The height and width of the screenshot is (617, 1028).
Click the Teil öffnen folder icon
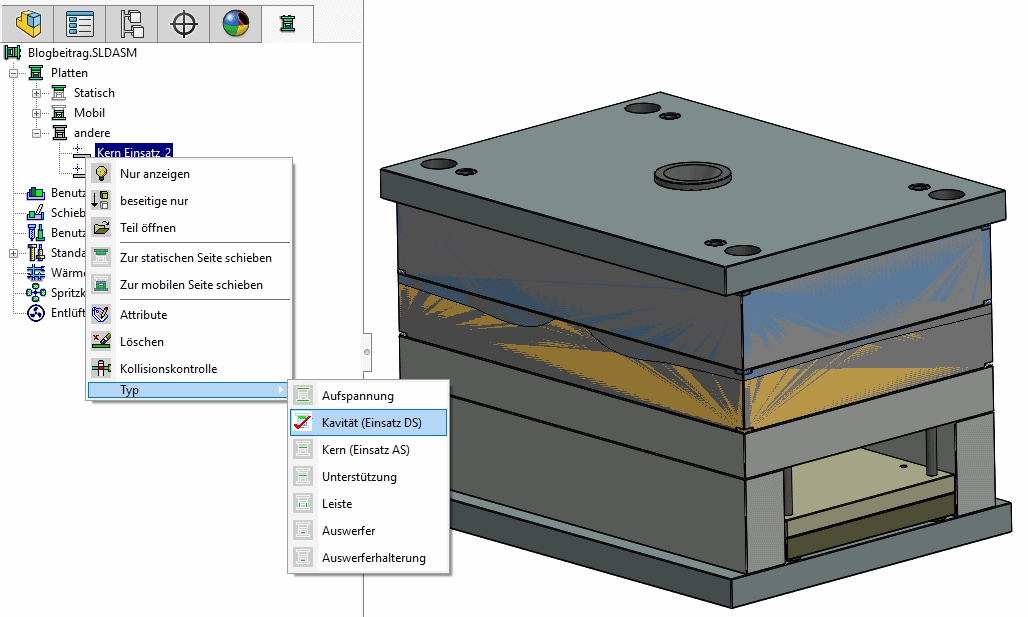[101, 228]
